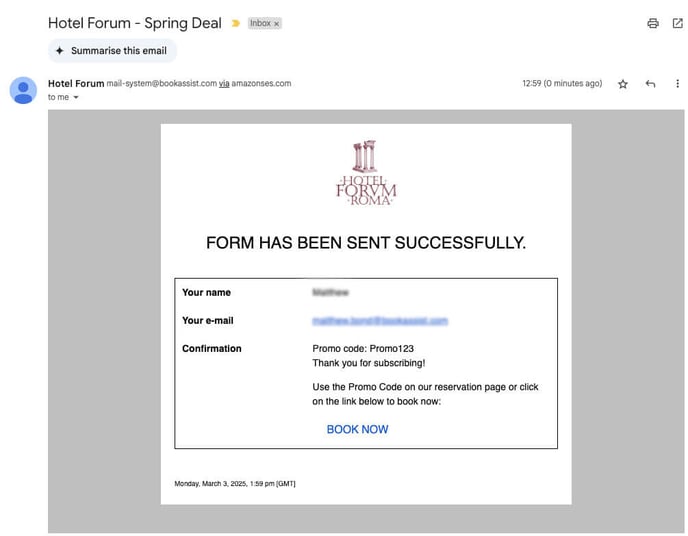Click the Hotel Forum Roma logo
The image size is (688, 536).
pyautogui.click(x=366, y=173)
